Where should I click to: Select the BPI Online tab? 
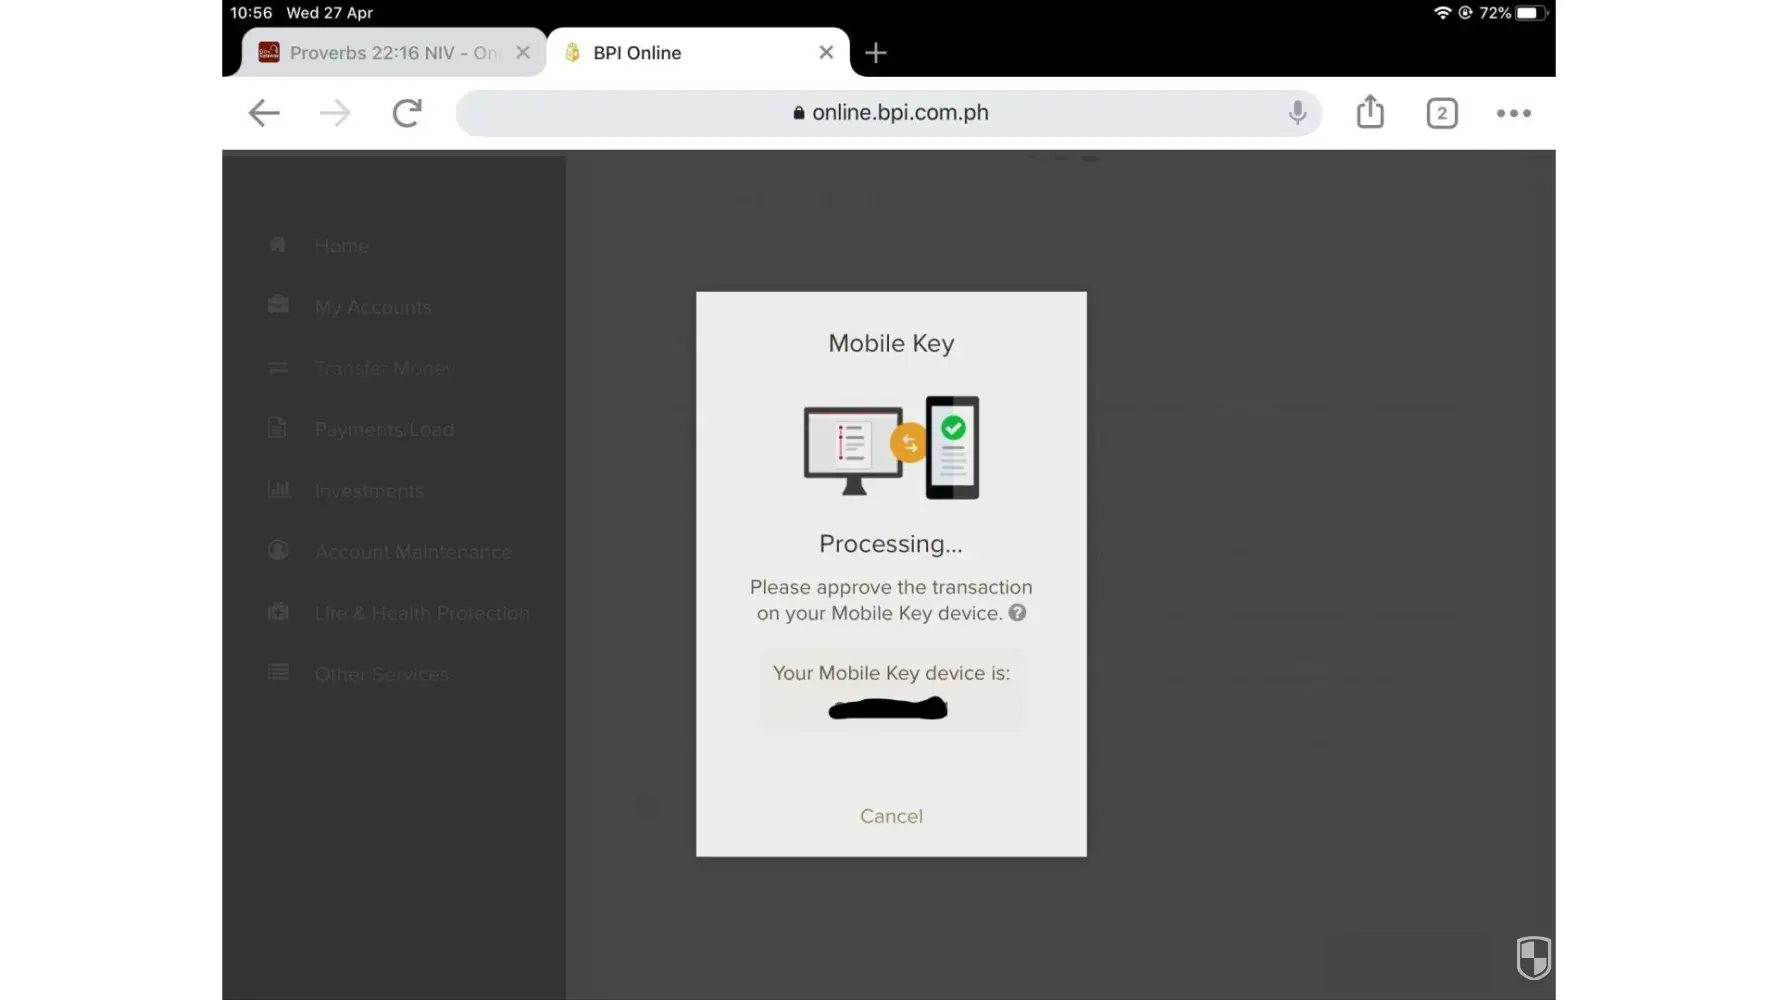pos(698,53)
